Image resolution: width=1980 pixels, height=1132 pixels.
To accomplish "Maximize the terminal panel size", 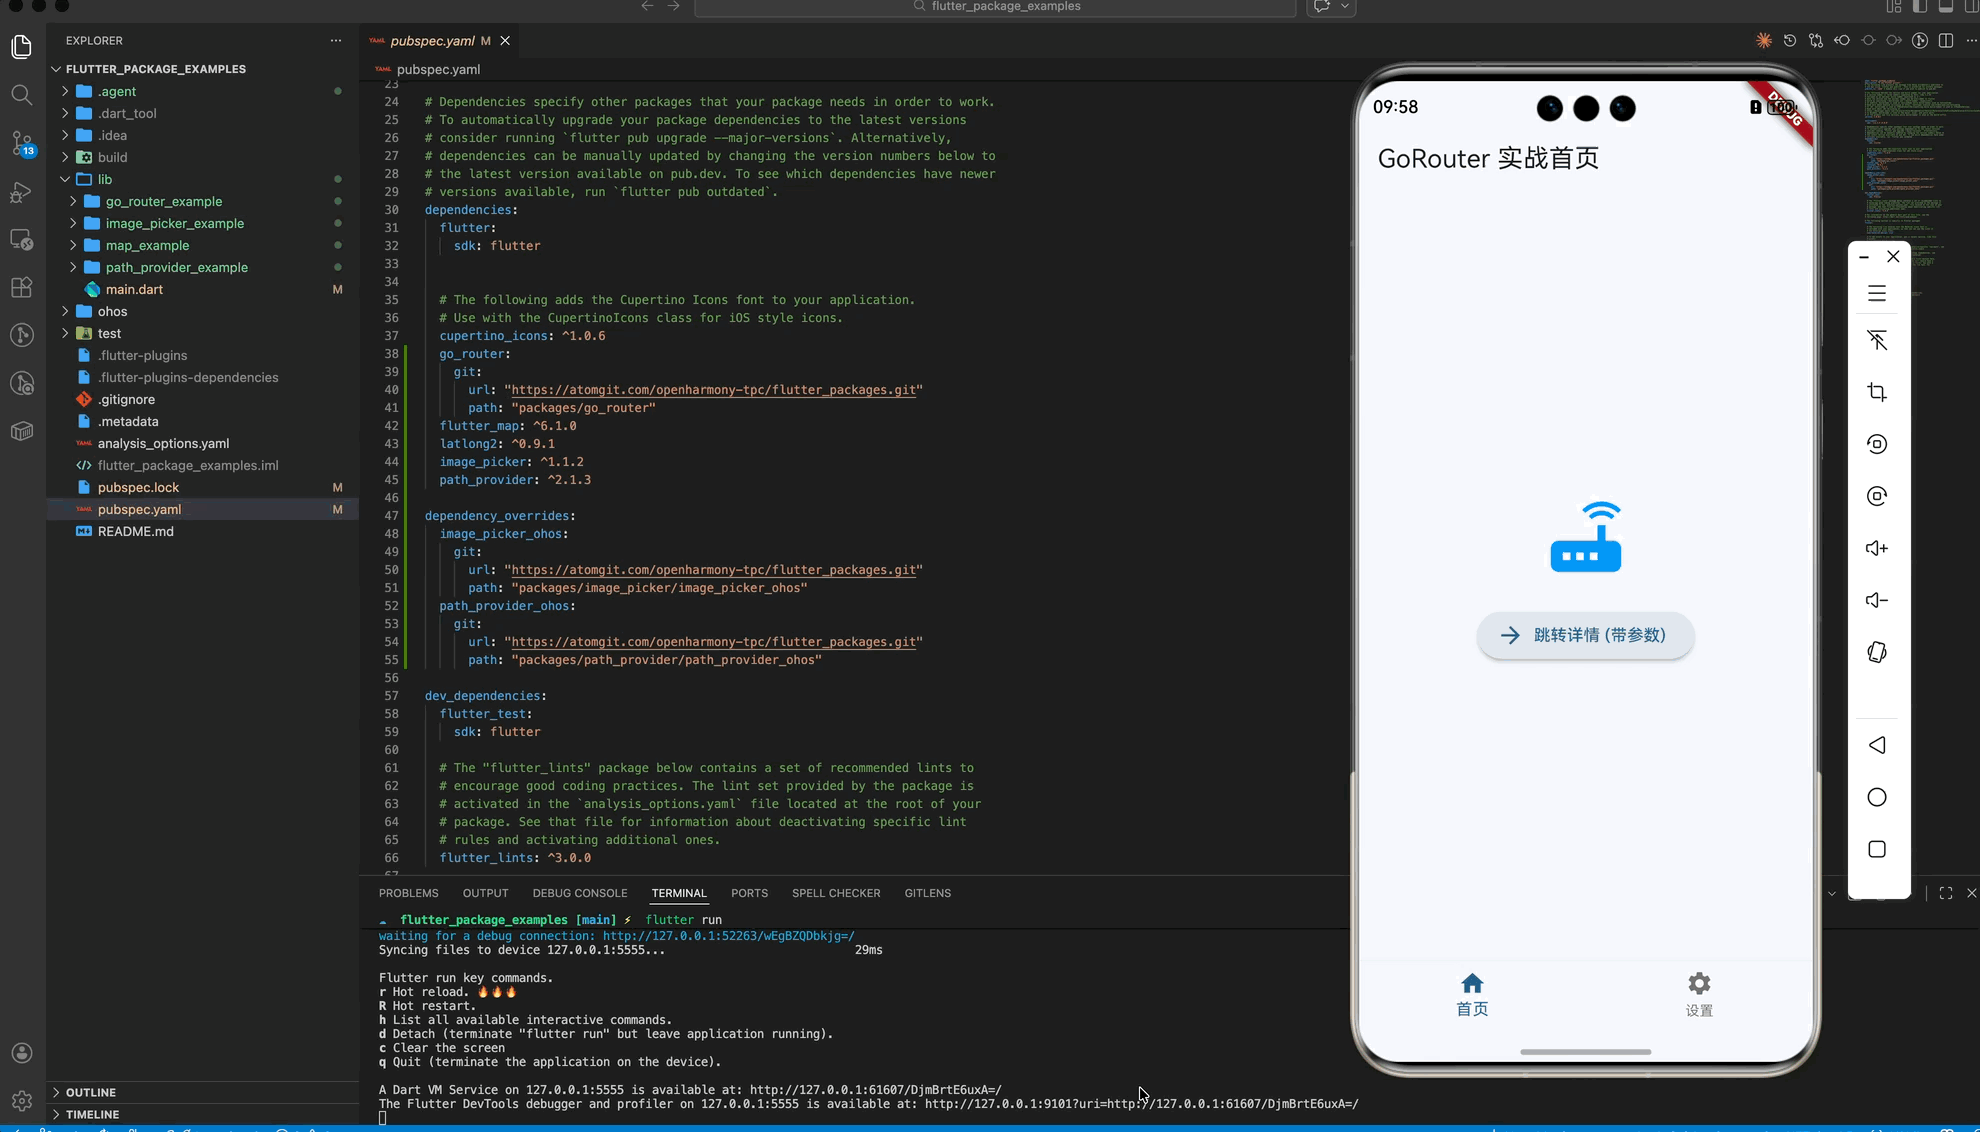I will click(x=1946, y=893).
